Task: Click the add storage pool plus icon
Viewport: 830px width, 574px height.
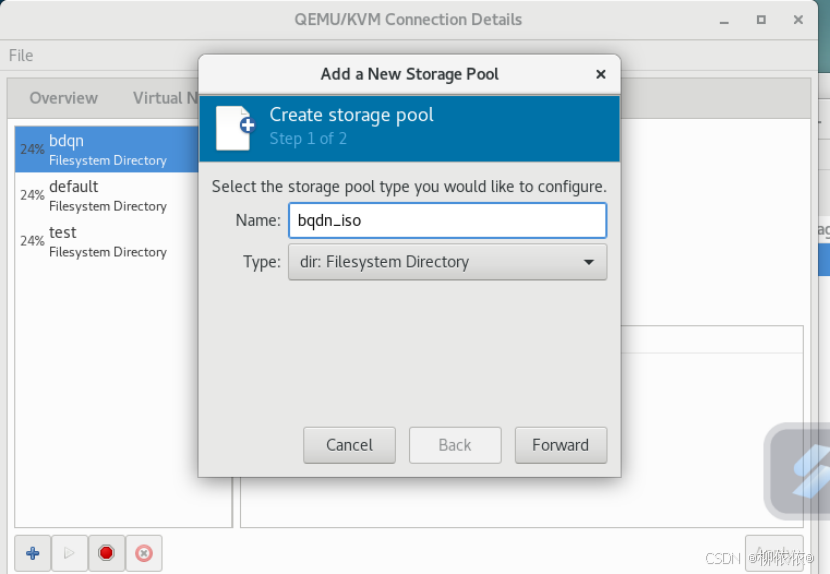Action: tap(33, 552)
